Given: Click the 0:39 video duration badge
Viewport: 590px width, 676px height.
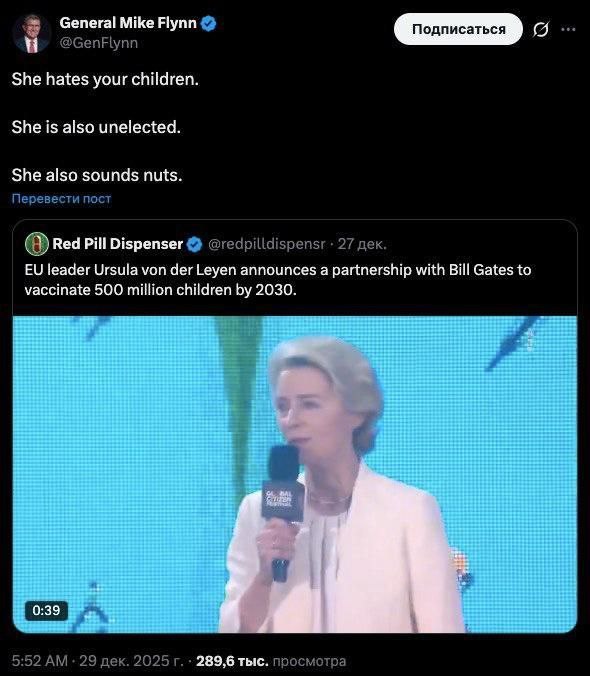Looking at the screenshot, I should click(x=46, y=610).
